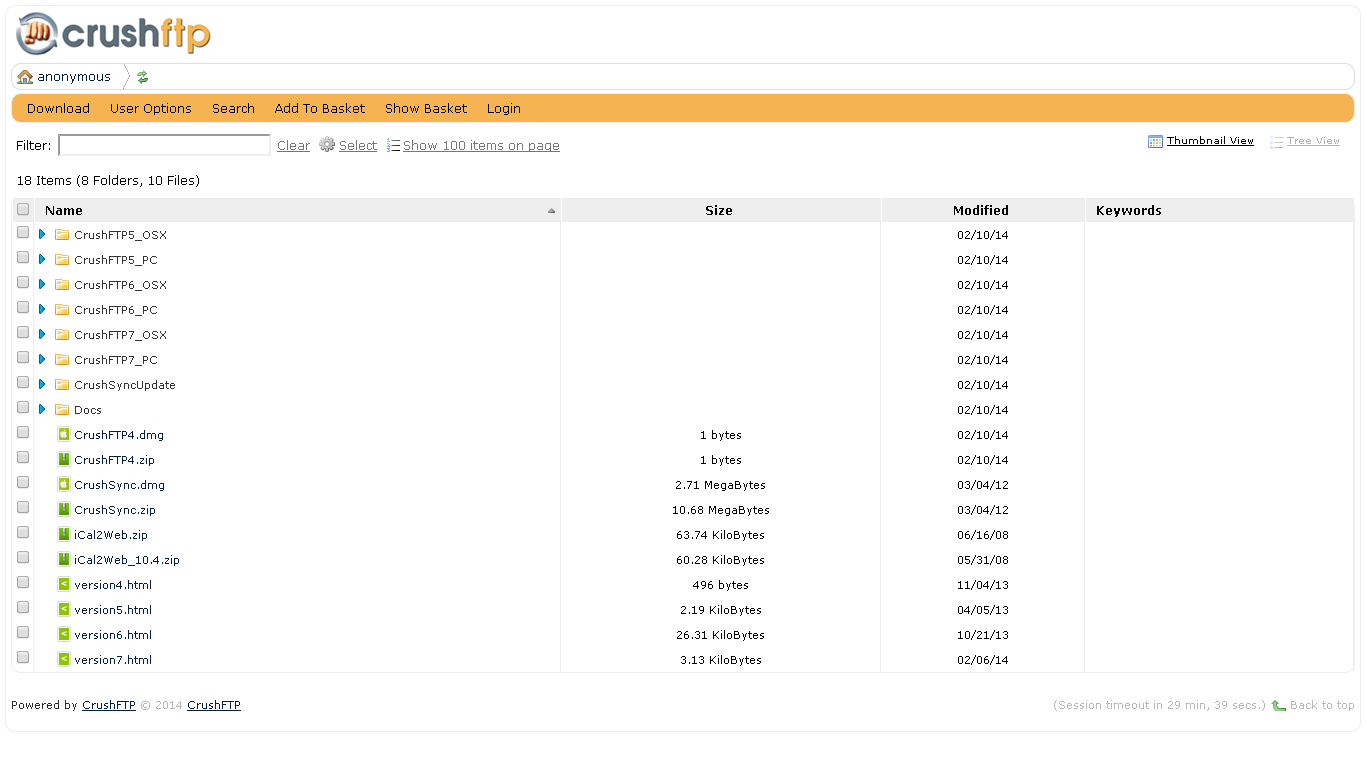Click Show 100 items on page link

pos(481,146)
